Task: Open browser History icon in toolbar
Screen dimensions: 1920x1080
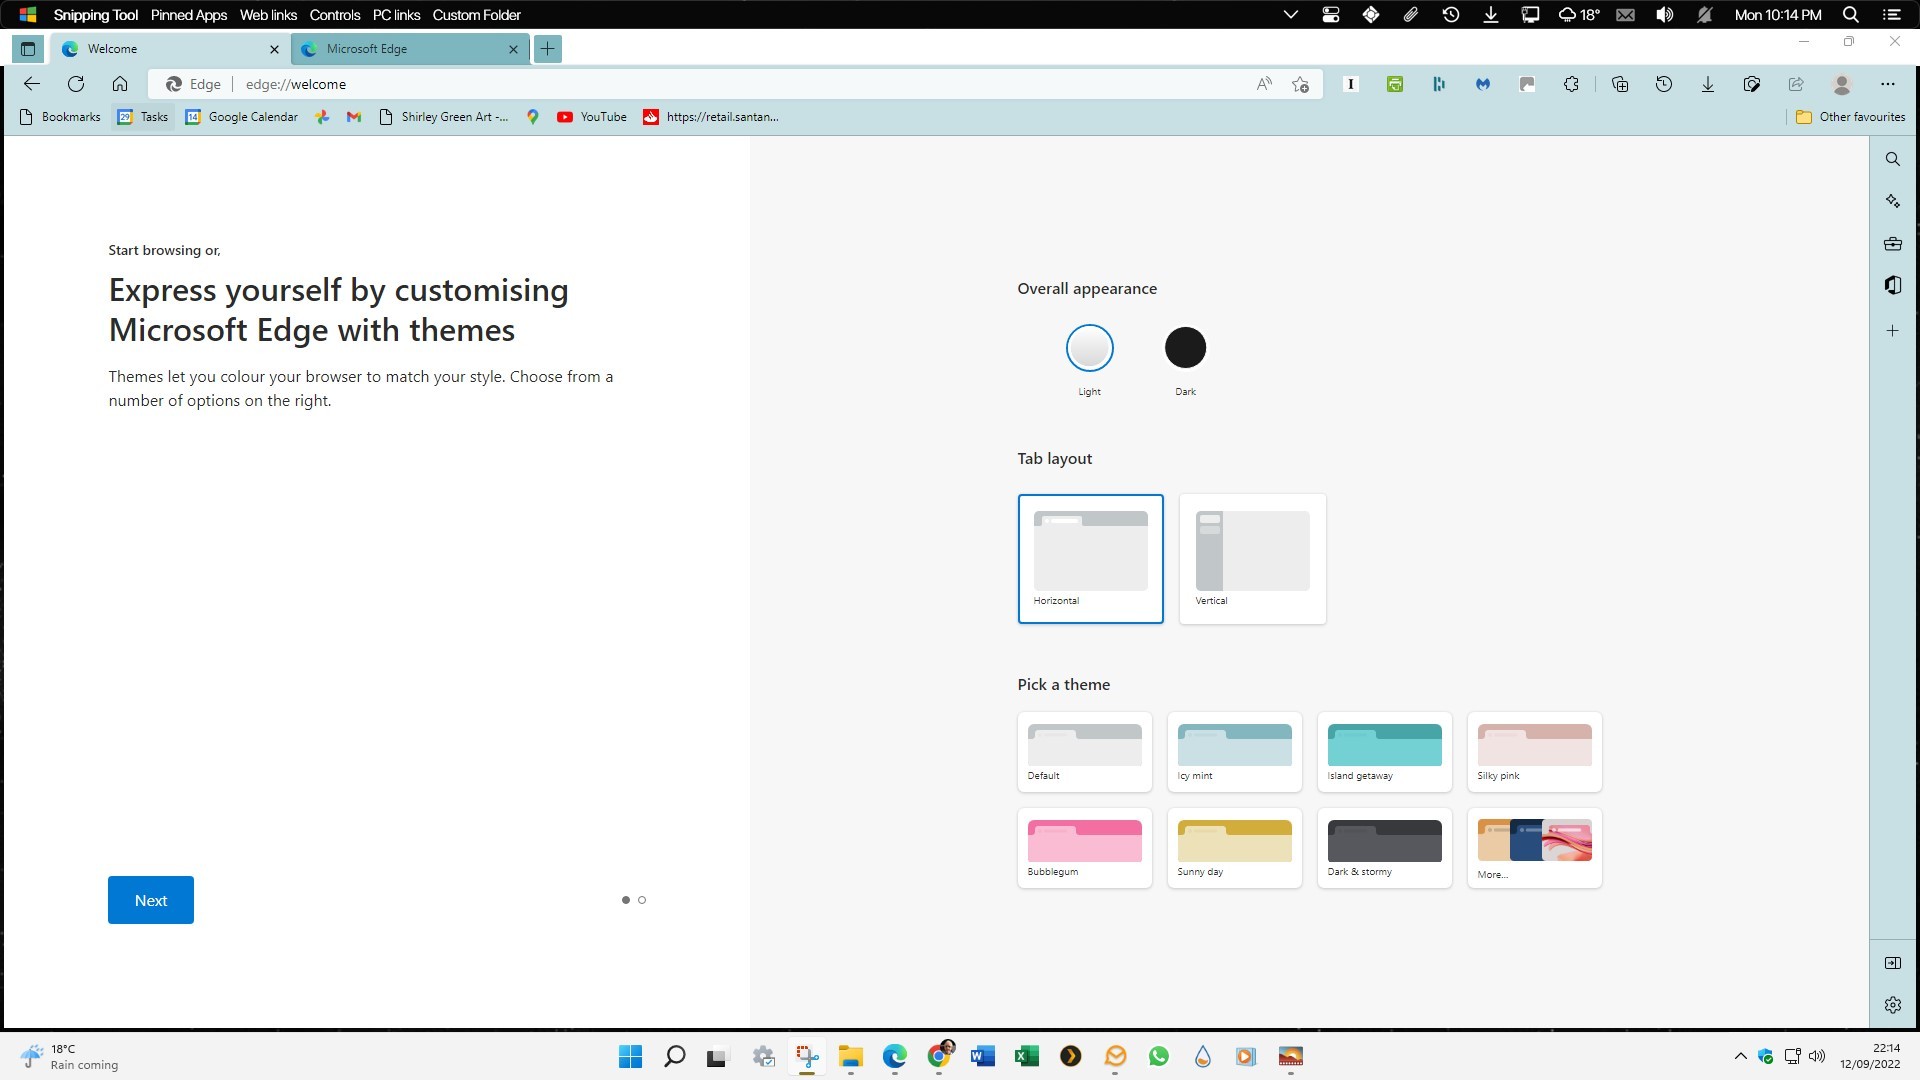Action: point(1664,84)
